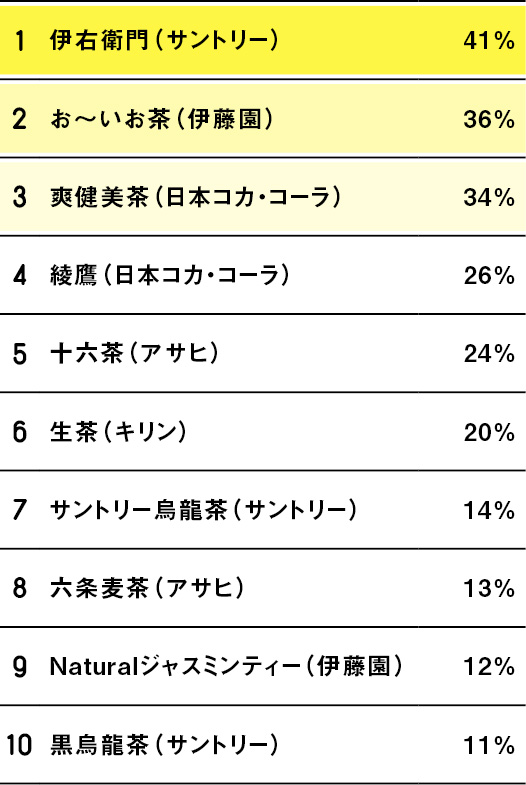Click the 34% percentage value
526x785 pixels.
[489, 197]
